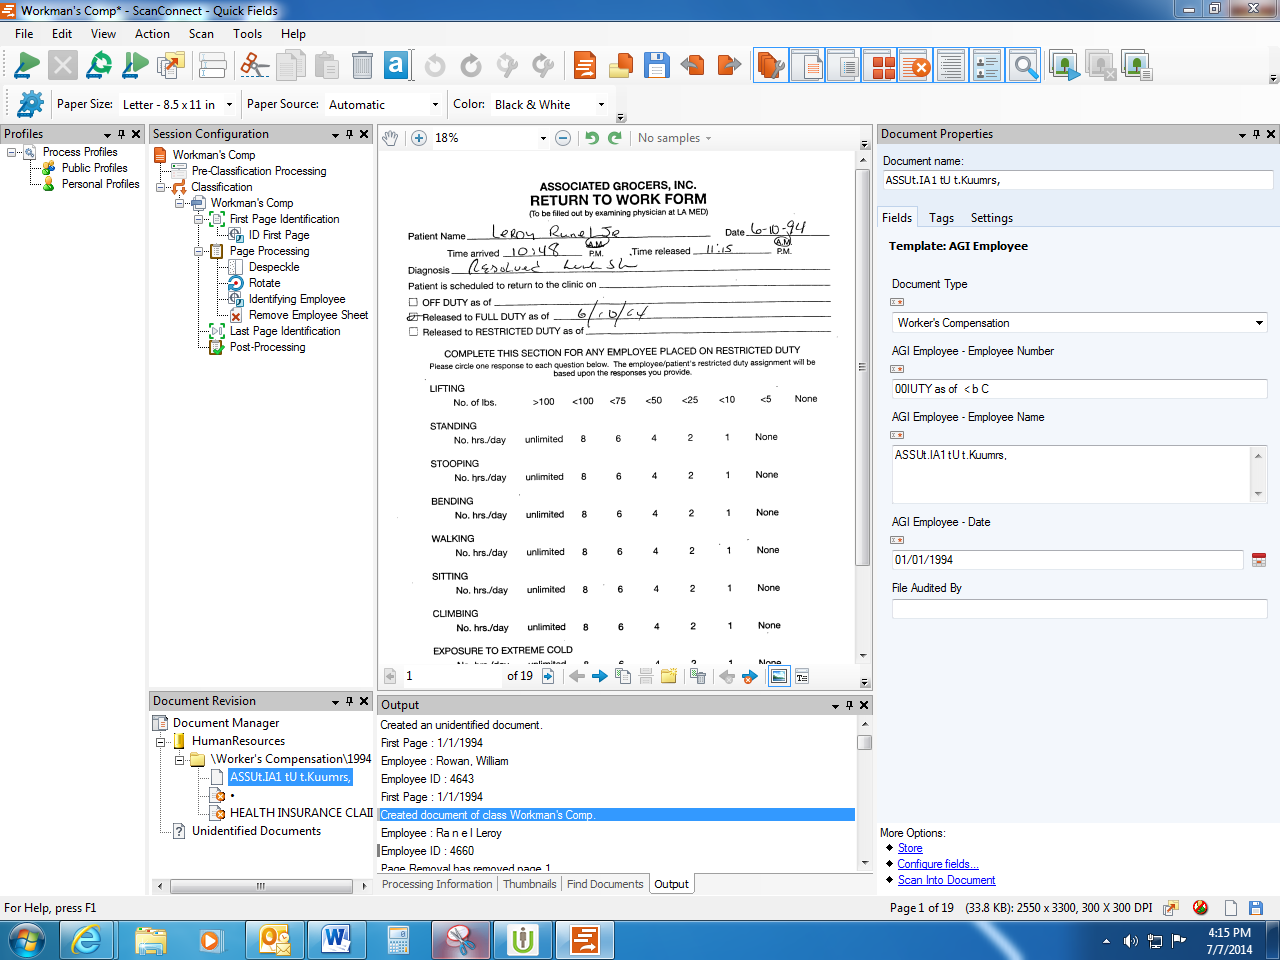Open the Paper Size dropdown

[229, 104]
